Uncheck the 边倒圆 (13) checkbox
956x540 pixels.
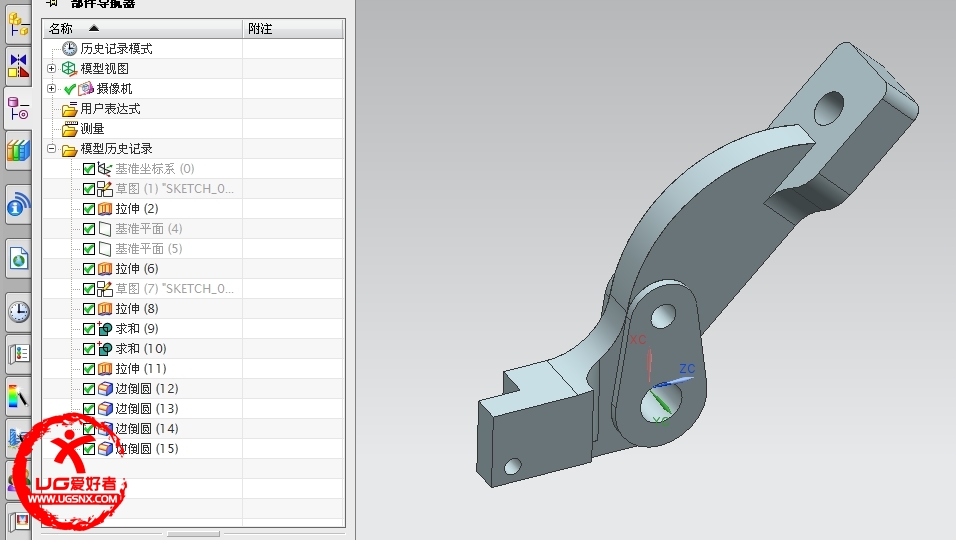click(89, 409)
